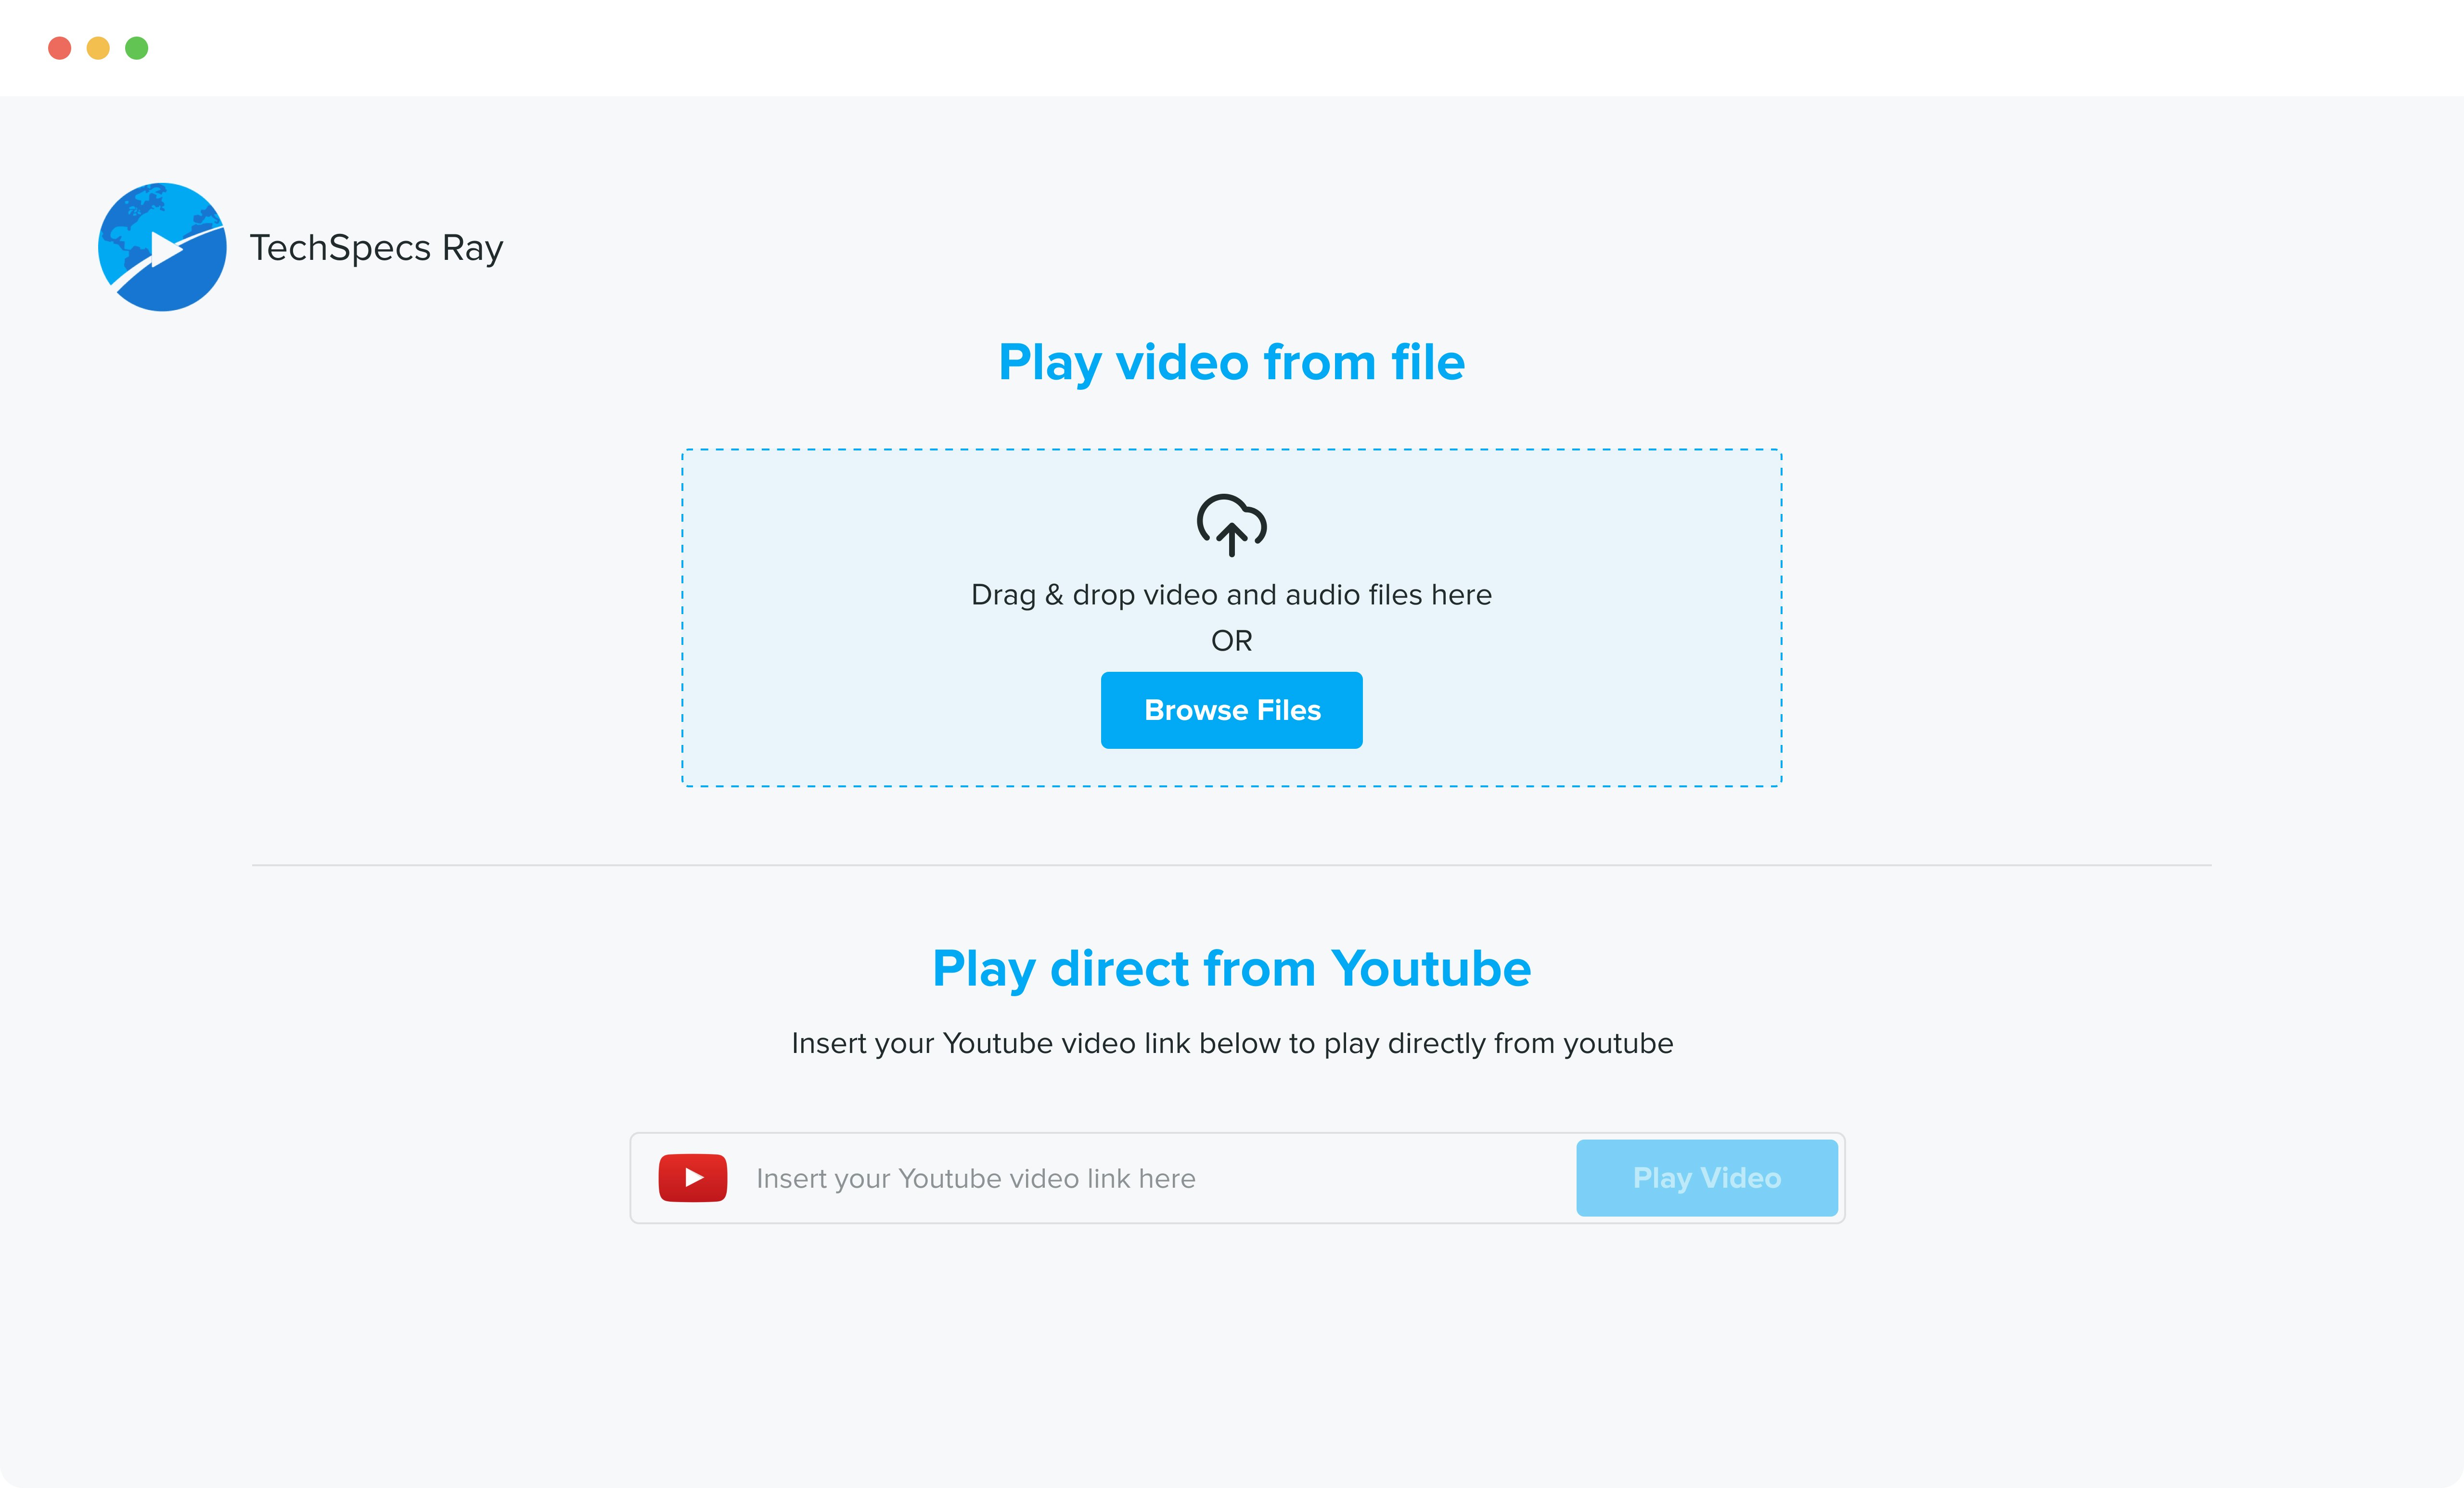This screenshot has height=1488, width=2464.
Task: Click the Play Video button
Action: click(x=1706, y=1178)
